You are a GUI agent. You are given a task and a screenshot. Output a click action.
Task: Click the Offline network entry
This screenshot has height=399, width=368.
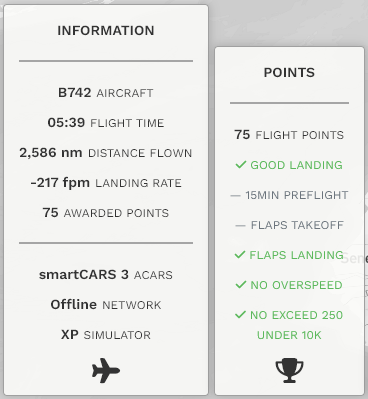pos(106,305)
